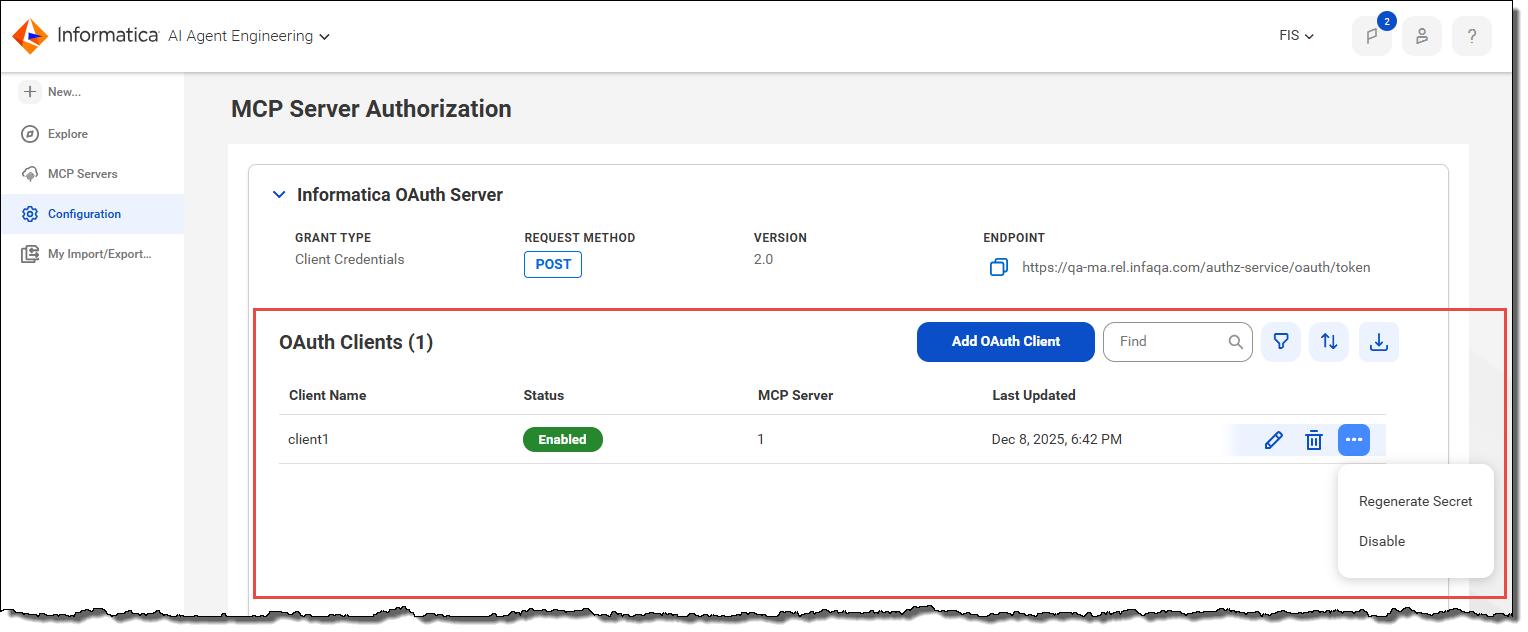Viewport: 1528px width, 632px height.
Task: Select Configuration in the sidebar
Action: pyautogui.click(x=85, y=214)
